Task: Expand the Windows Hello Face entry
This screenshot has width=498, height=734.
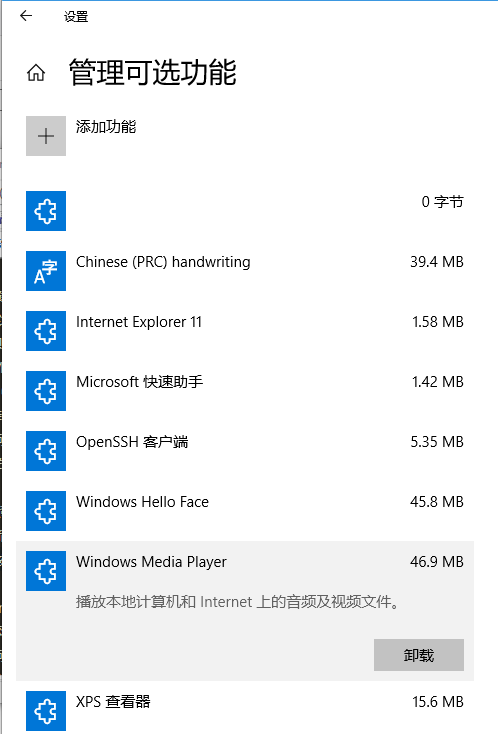Action: (x=245, y=510)
